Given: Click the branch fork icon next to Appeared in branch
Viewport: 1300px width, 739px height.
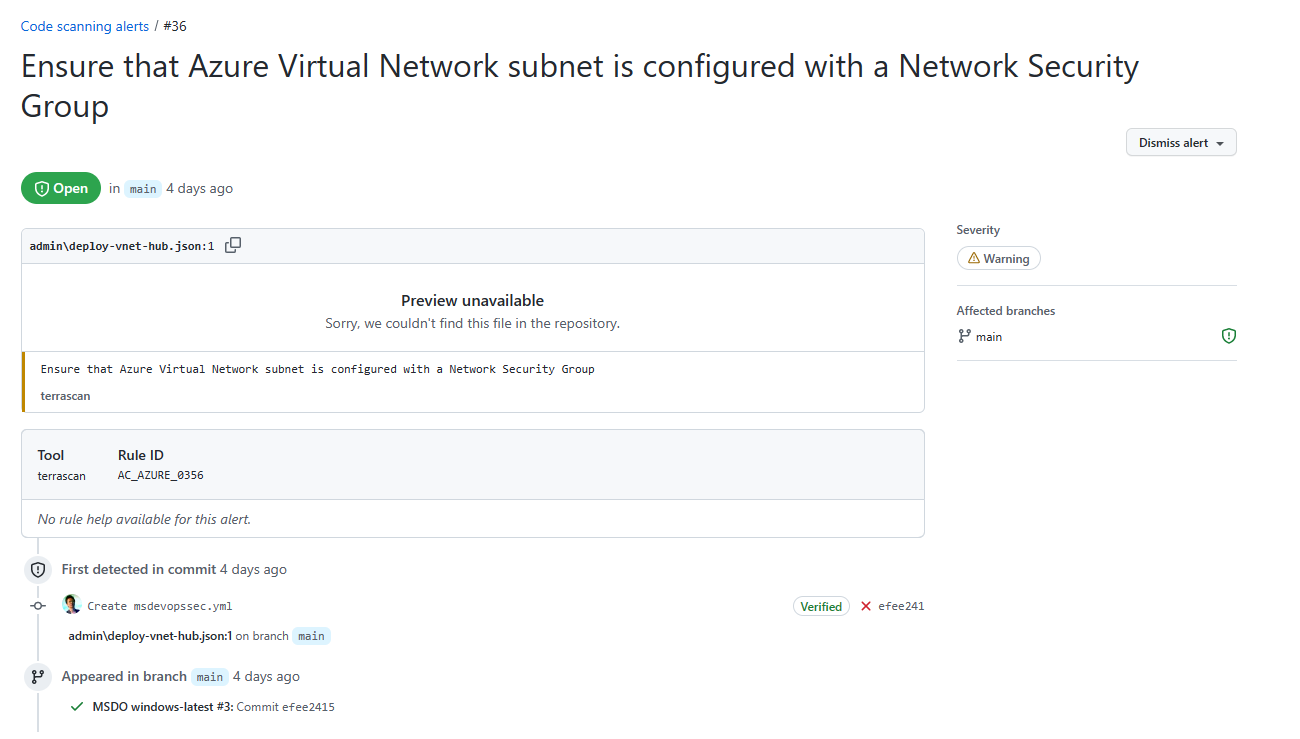Looking at the screenshot, I should click(x=37, y=676).
